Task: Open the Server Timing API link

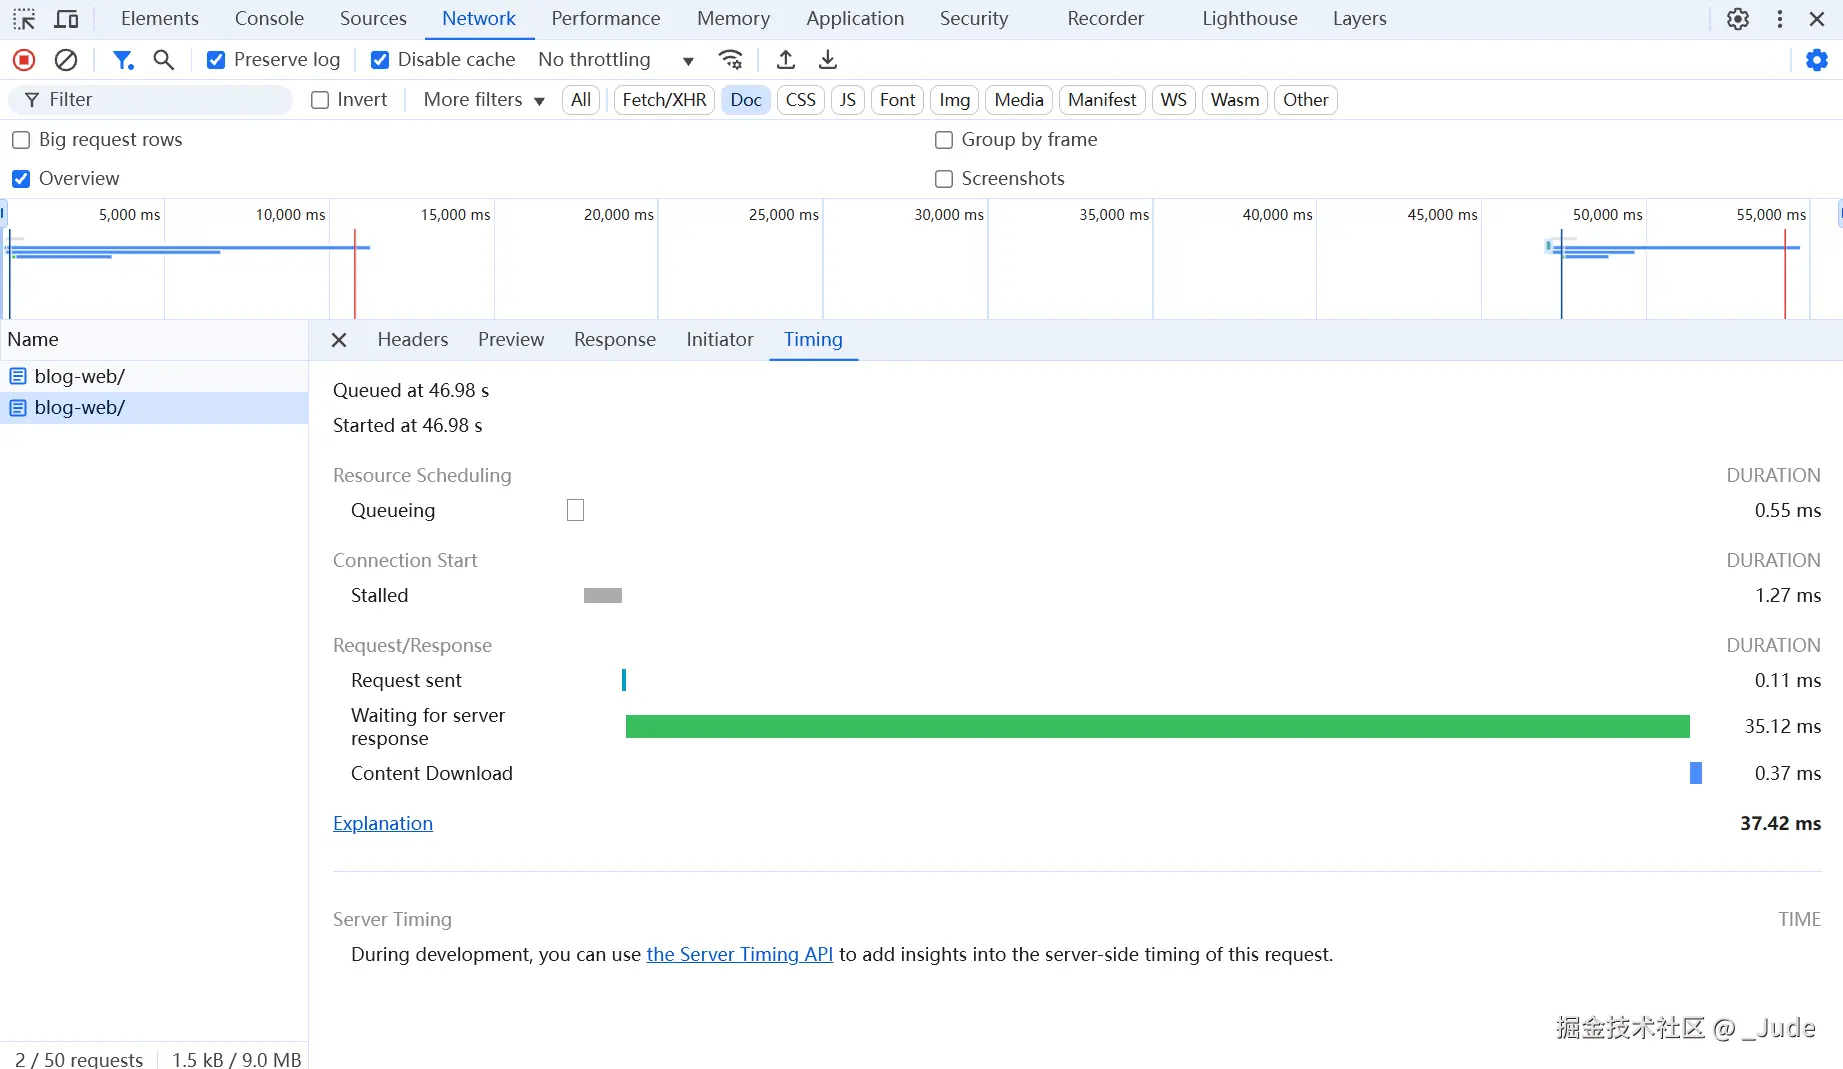Action: [739, 955]
